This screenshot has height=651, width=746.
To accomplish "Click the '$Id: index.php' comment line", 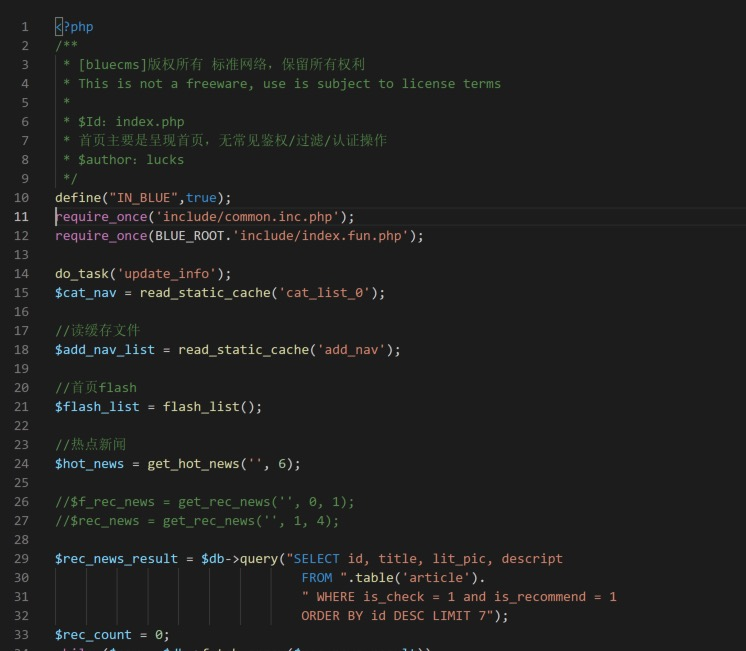I will [x=124, y=122].
